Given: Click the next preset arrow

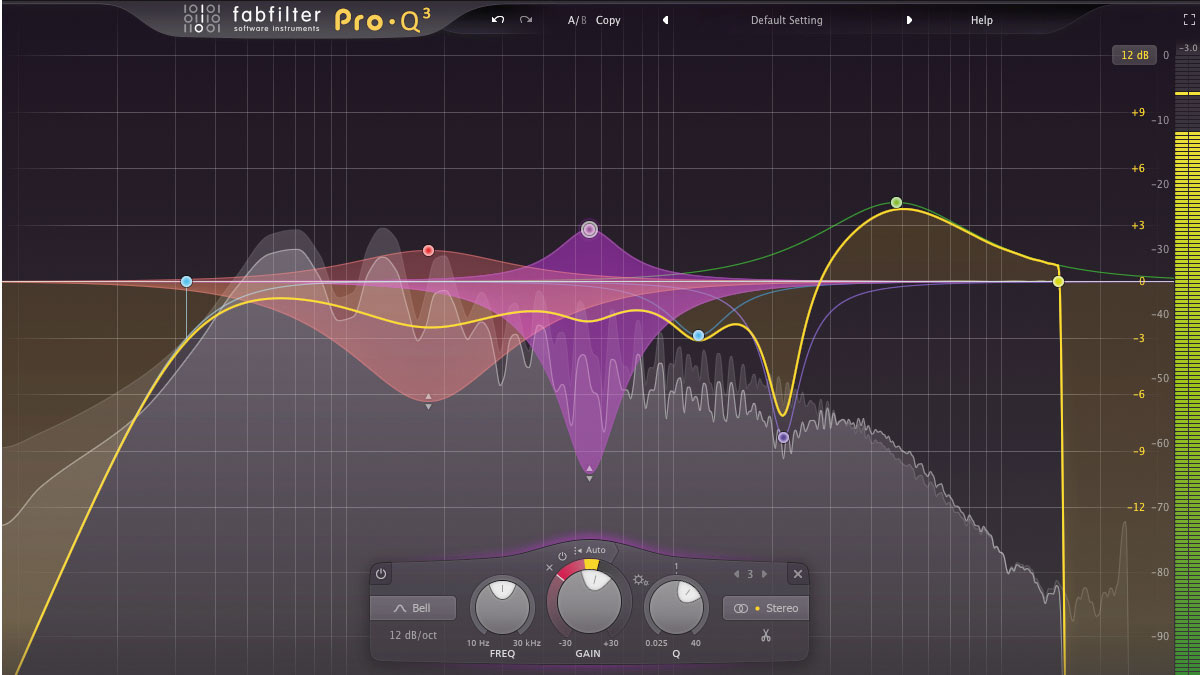Looking at the screenshot, I should (910, 19).
